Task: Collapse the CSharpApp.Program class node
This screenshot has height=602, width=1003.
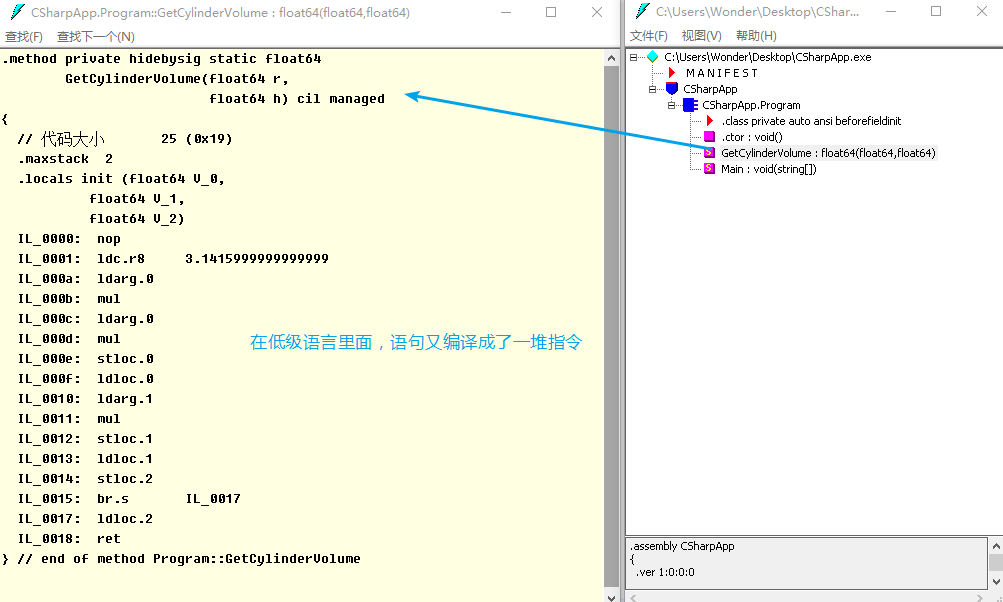Action: (672, 105)
